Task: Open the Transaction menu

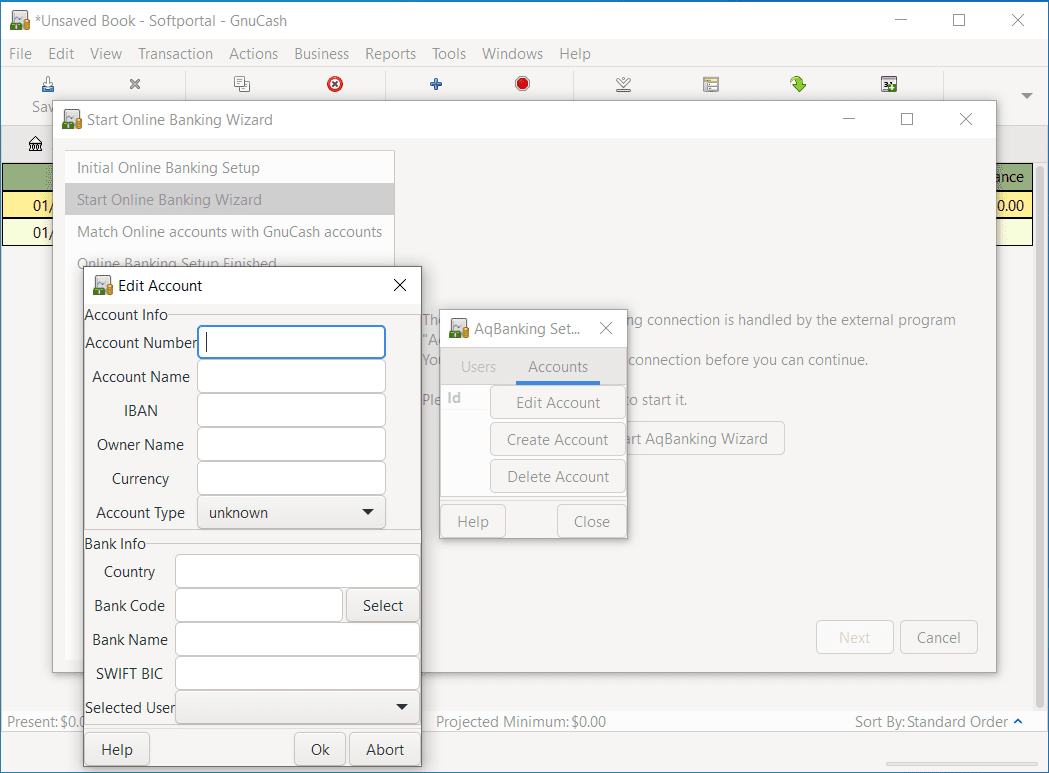Action: (x=175, y=54)
